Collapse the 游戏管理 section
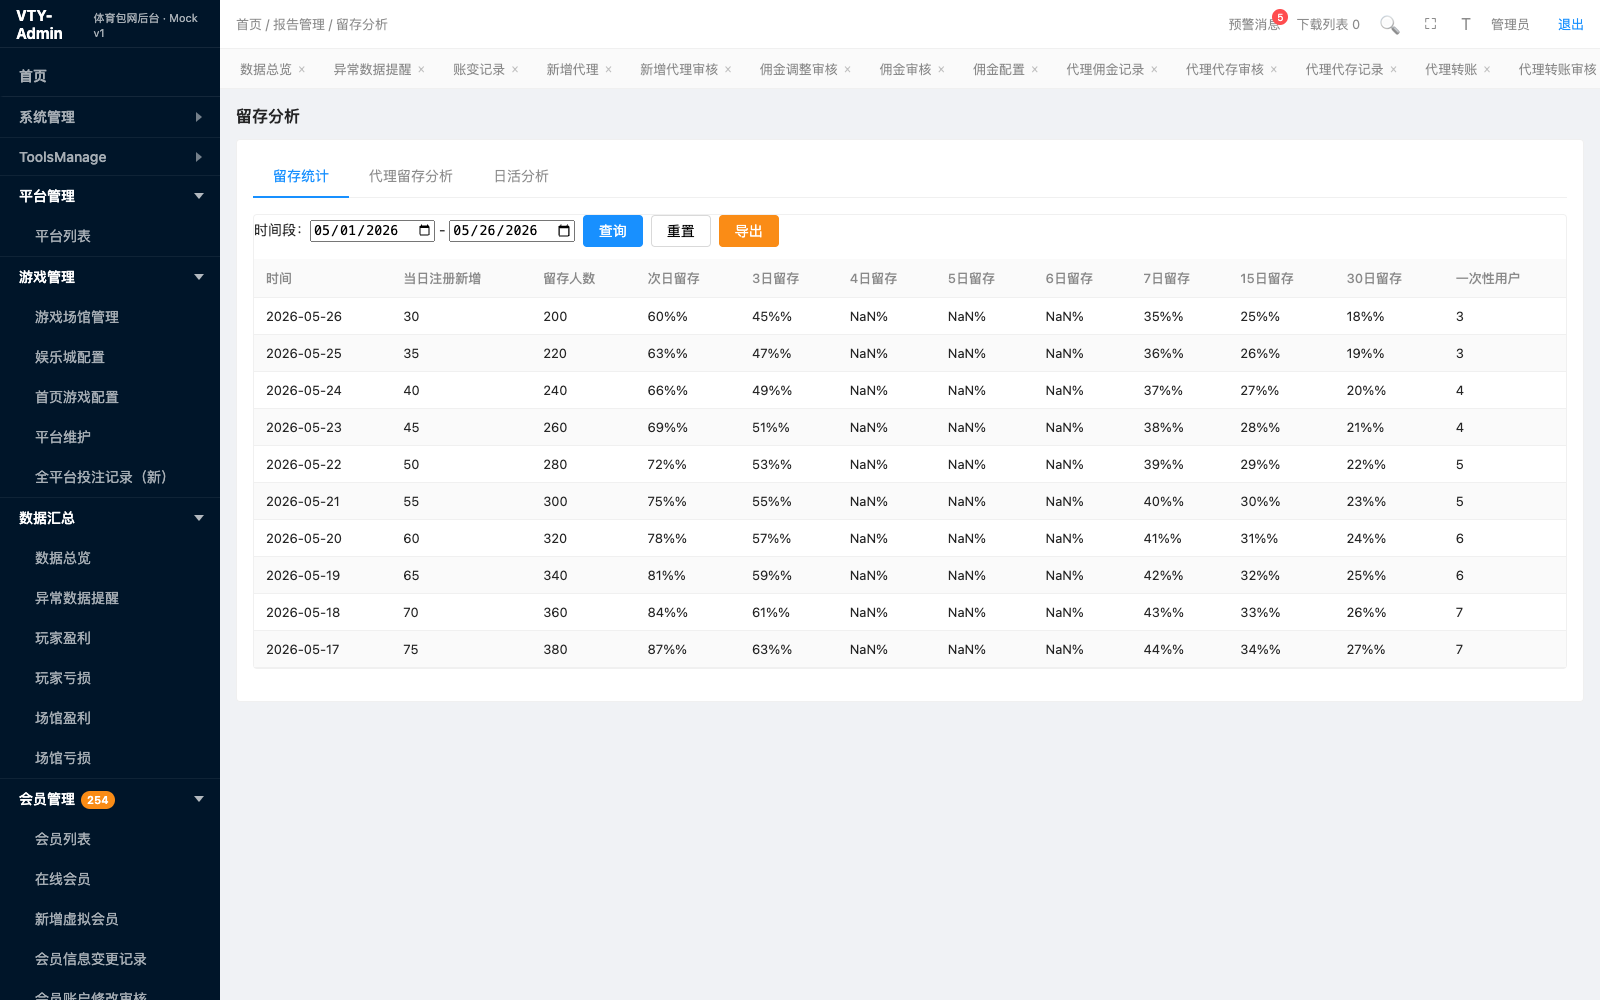The height and width of the screenshot is (1000, 1600). tap(110, 277)
